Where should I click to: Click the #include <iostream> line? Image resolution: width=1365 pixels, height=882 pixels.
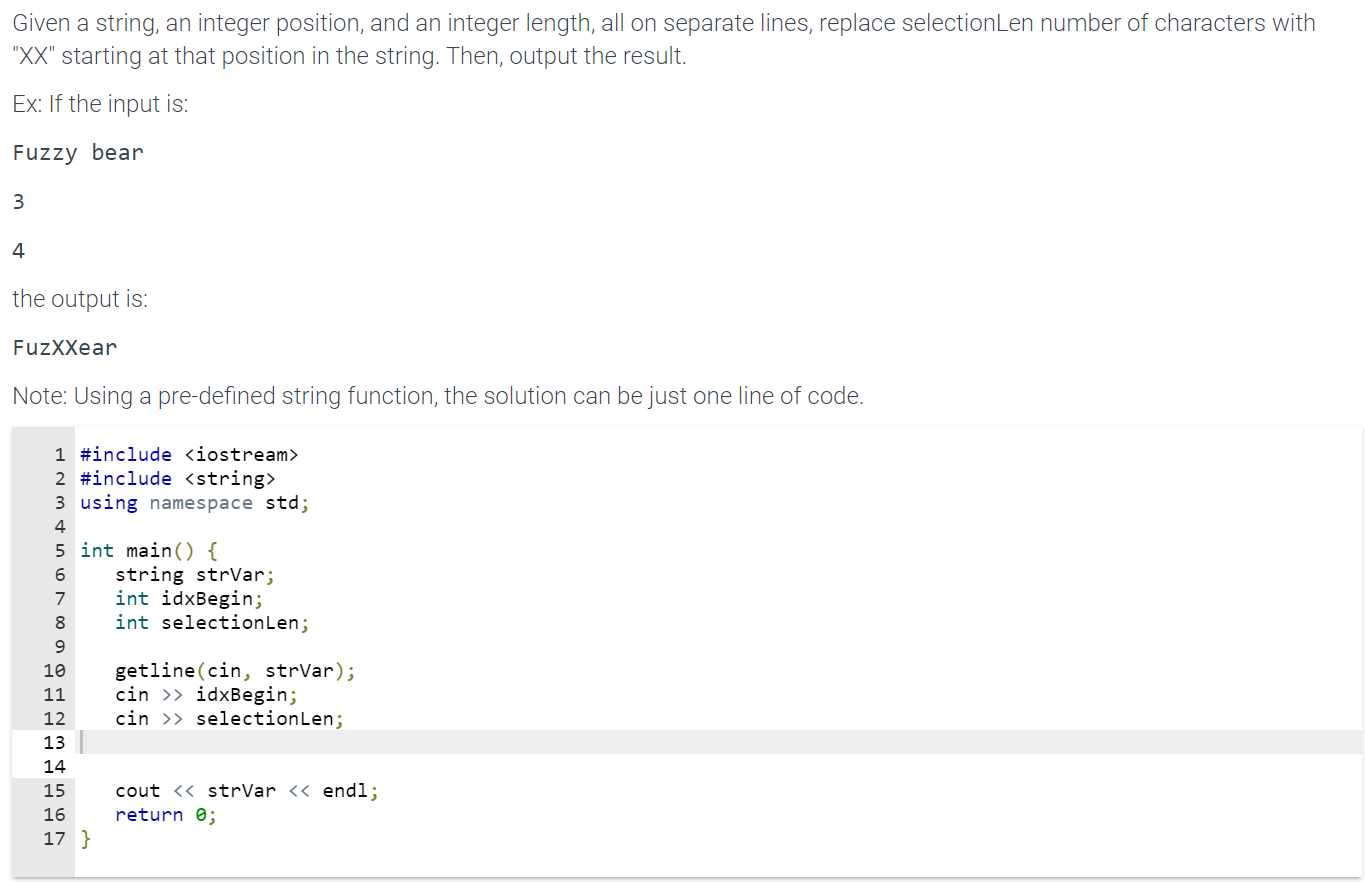[189, 454]
